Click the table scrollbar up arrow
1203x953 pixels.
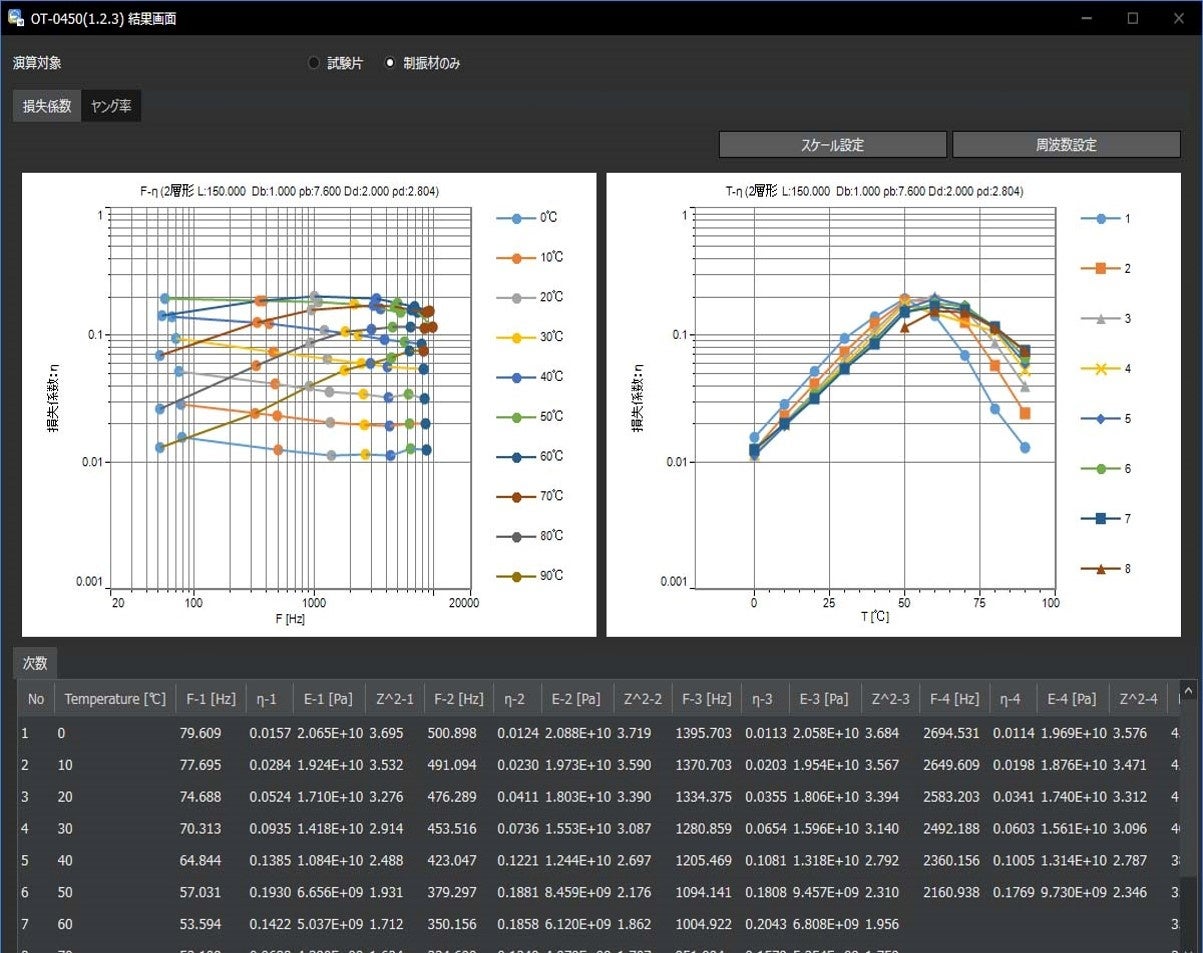(1188, 690)
